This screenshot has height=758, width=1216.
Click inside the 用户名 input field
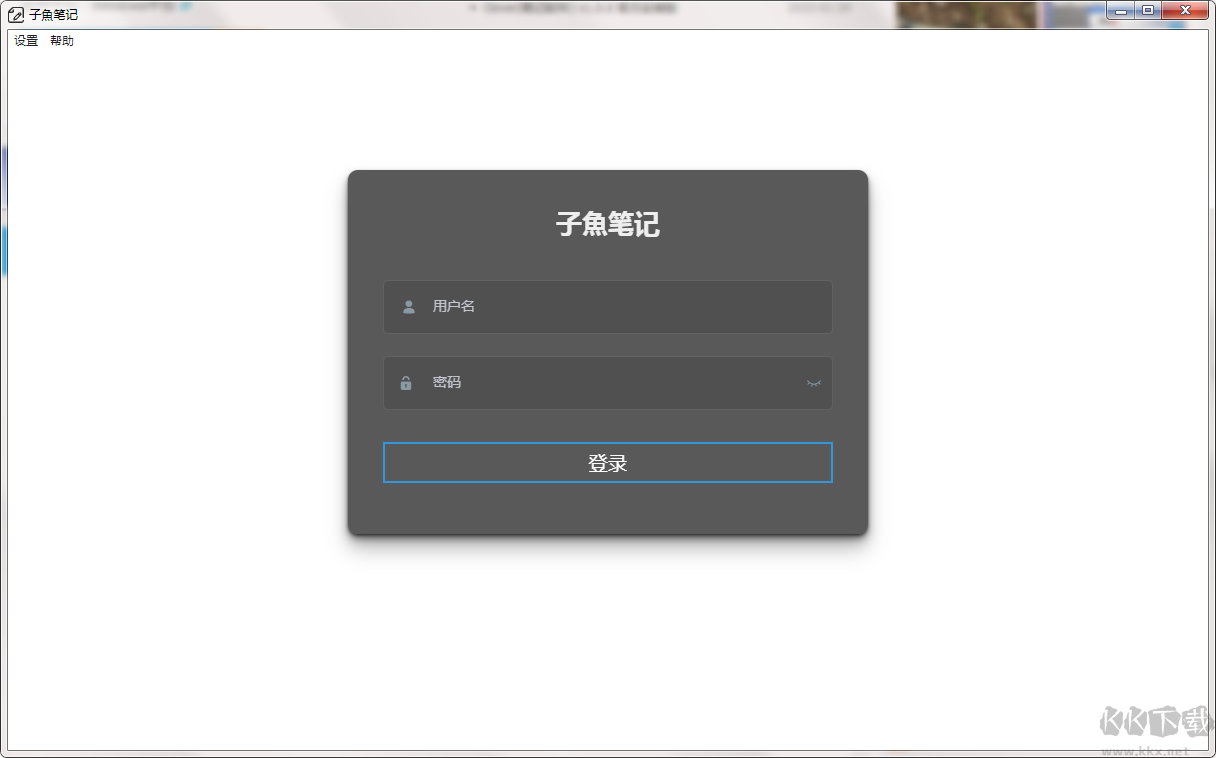(600, 307)
